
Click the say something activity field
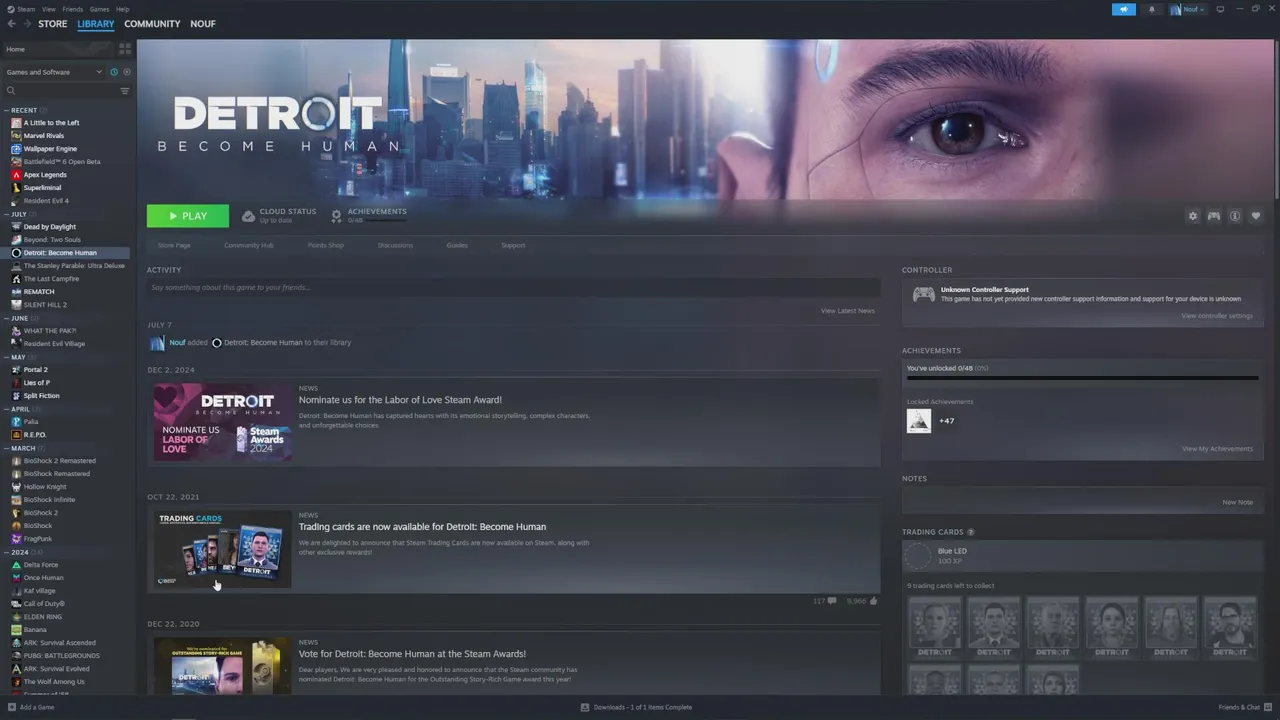click(514, 287)
